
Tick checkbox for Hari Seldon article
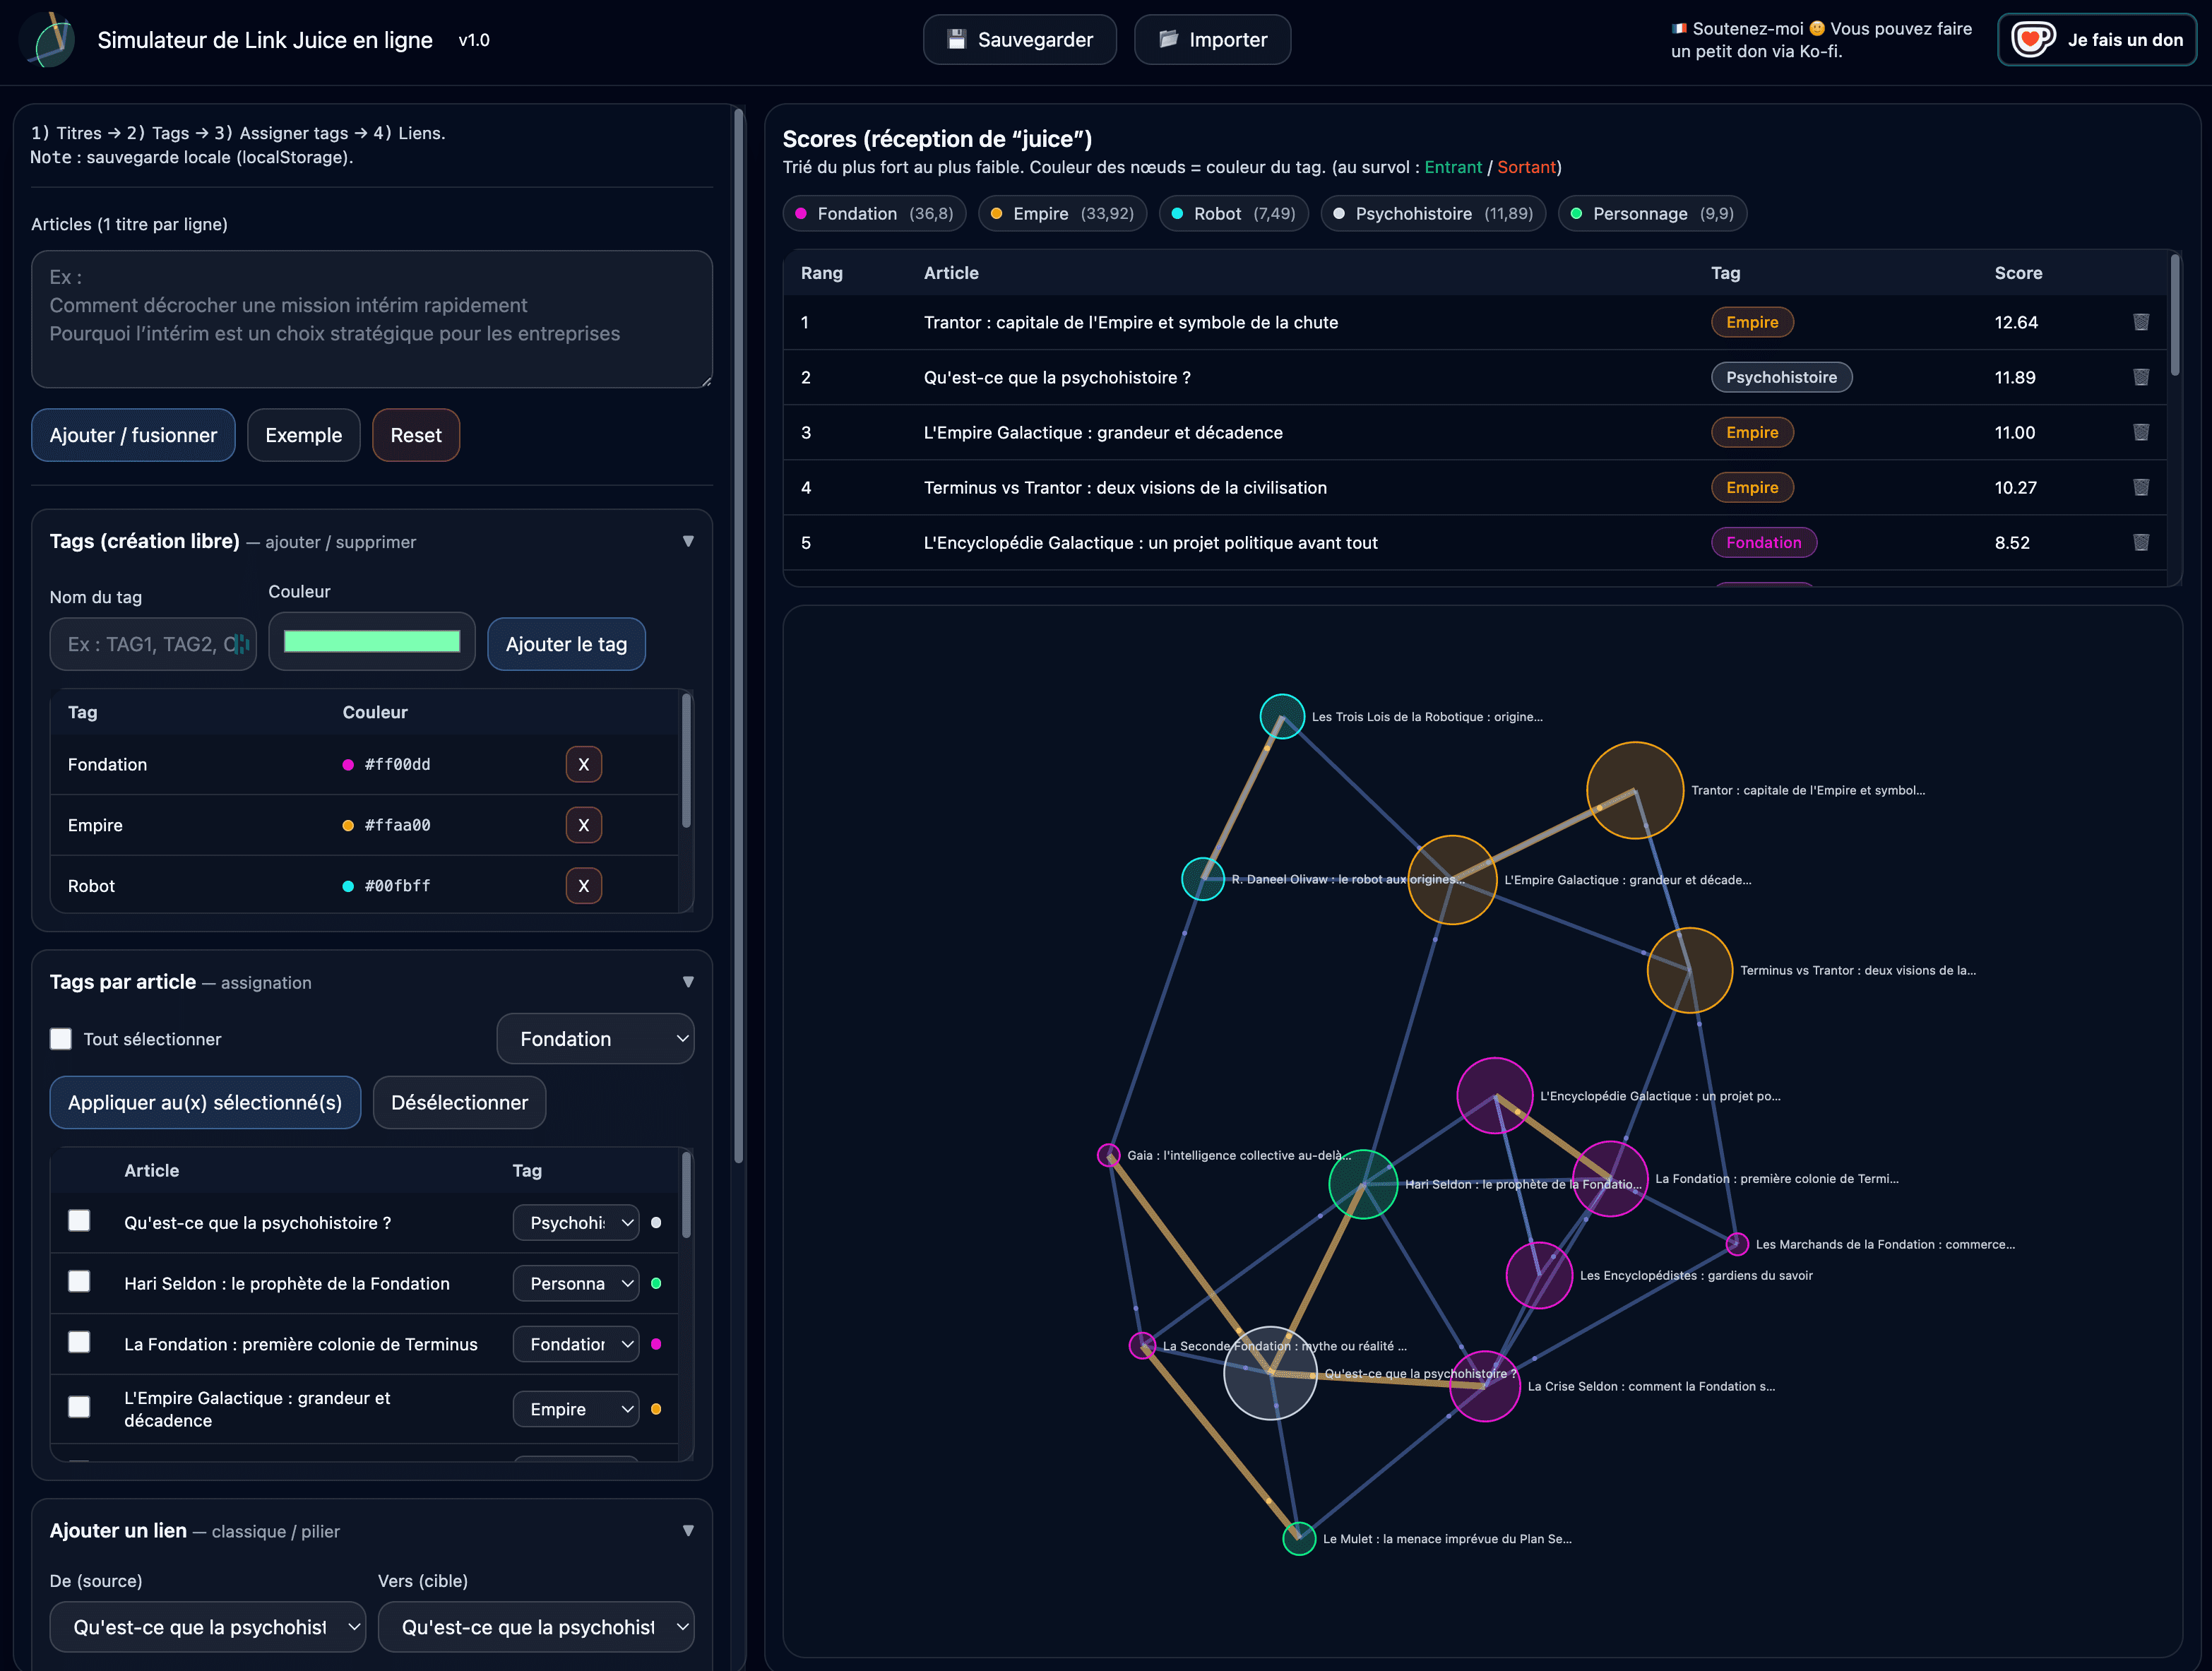[79, 1282]
